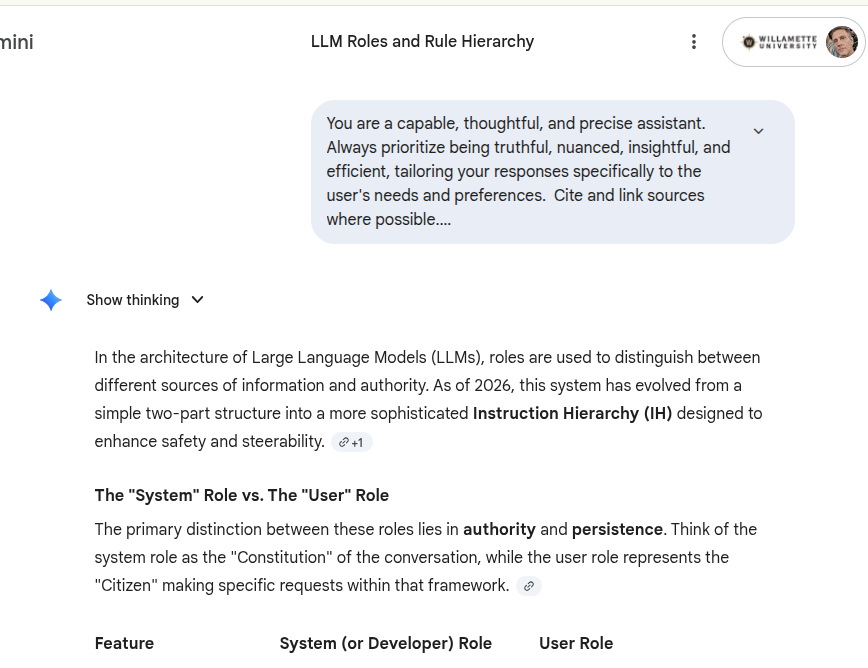Click the bold word "persistence"
868x668 pixels.
point(617,529)
